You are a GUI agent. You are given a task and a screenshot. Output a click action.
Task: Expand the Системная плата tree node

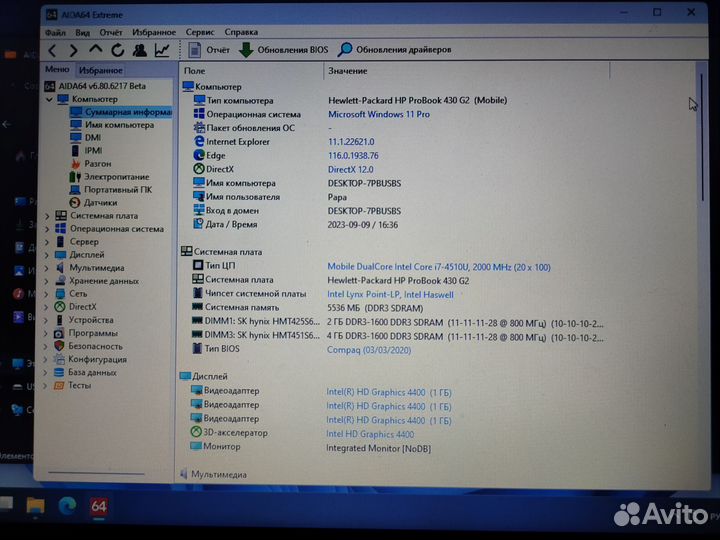[x=47, y=216]
